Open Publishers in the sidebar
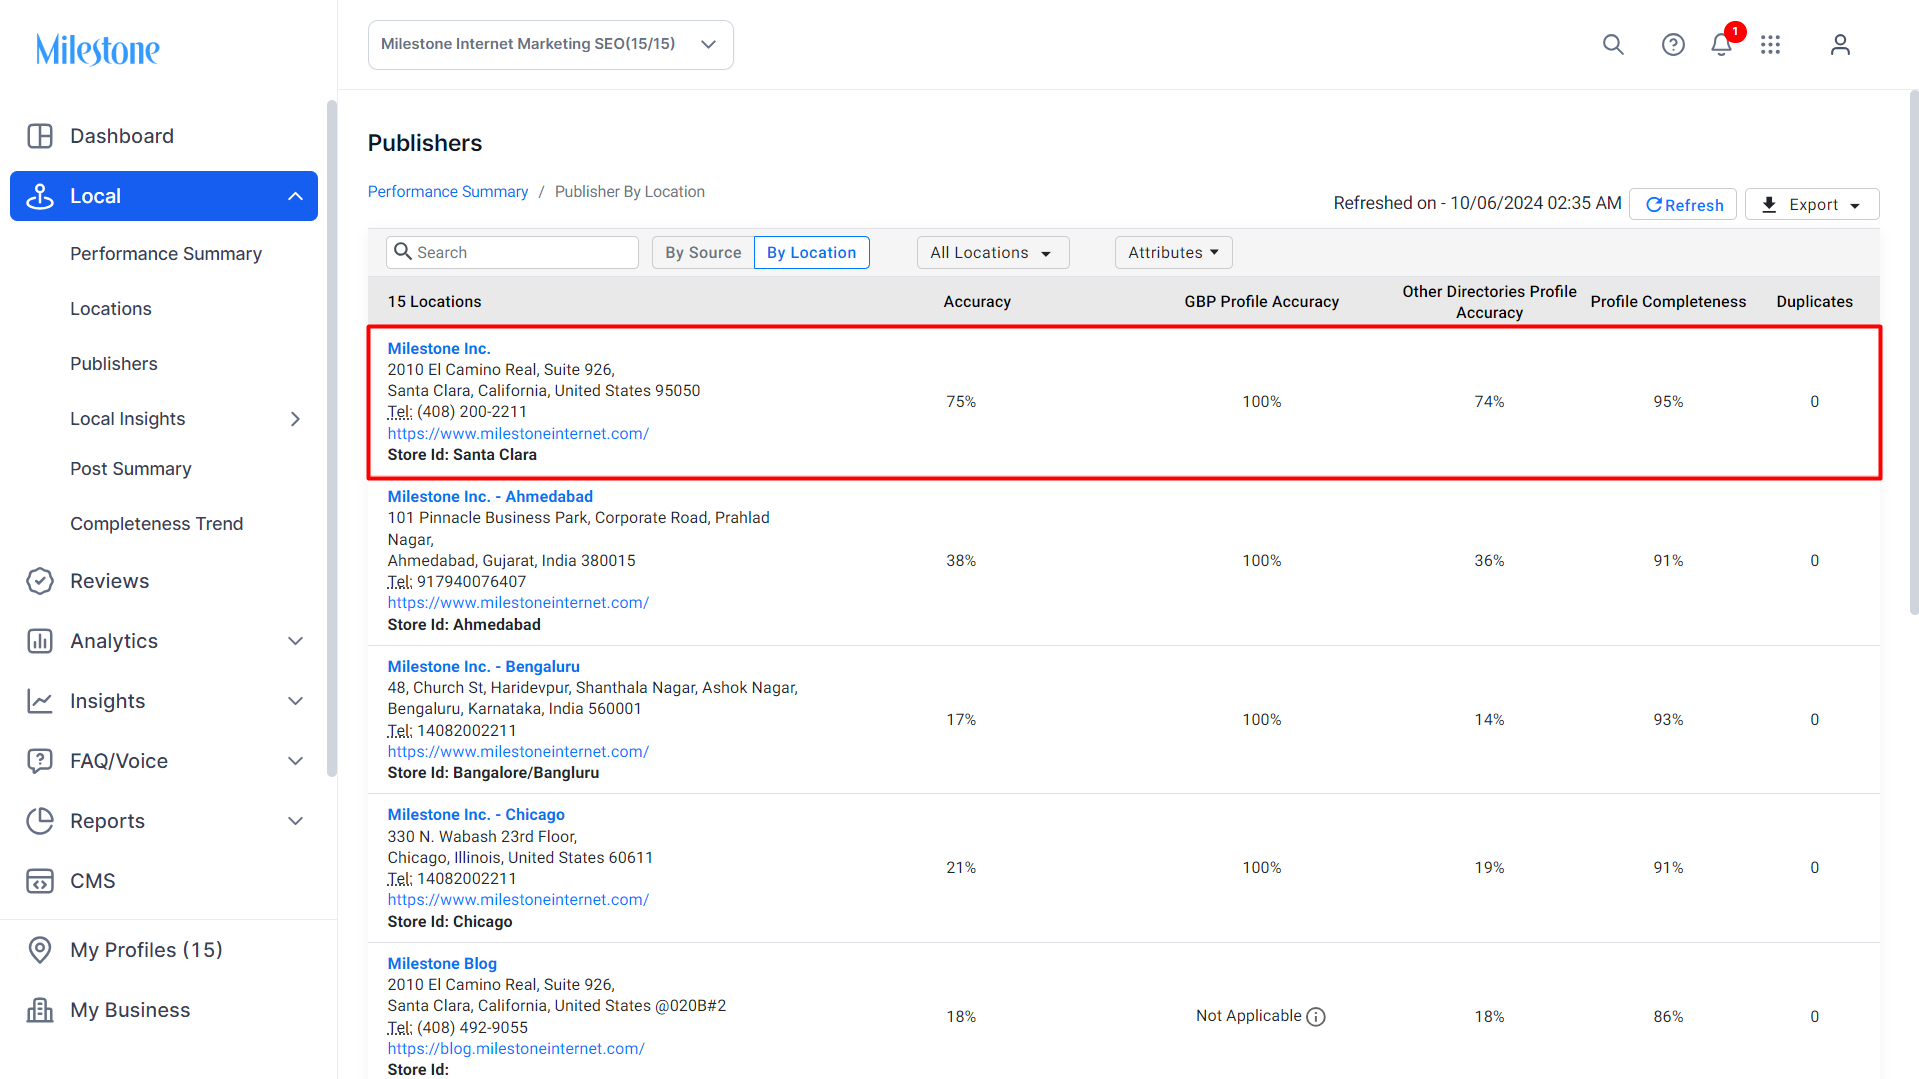The height and width of the screenshot is (1079, 1919). pos(114,364)
